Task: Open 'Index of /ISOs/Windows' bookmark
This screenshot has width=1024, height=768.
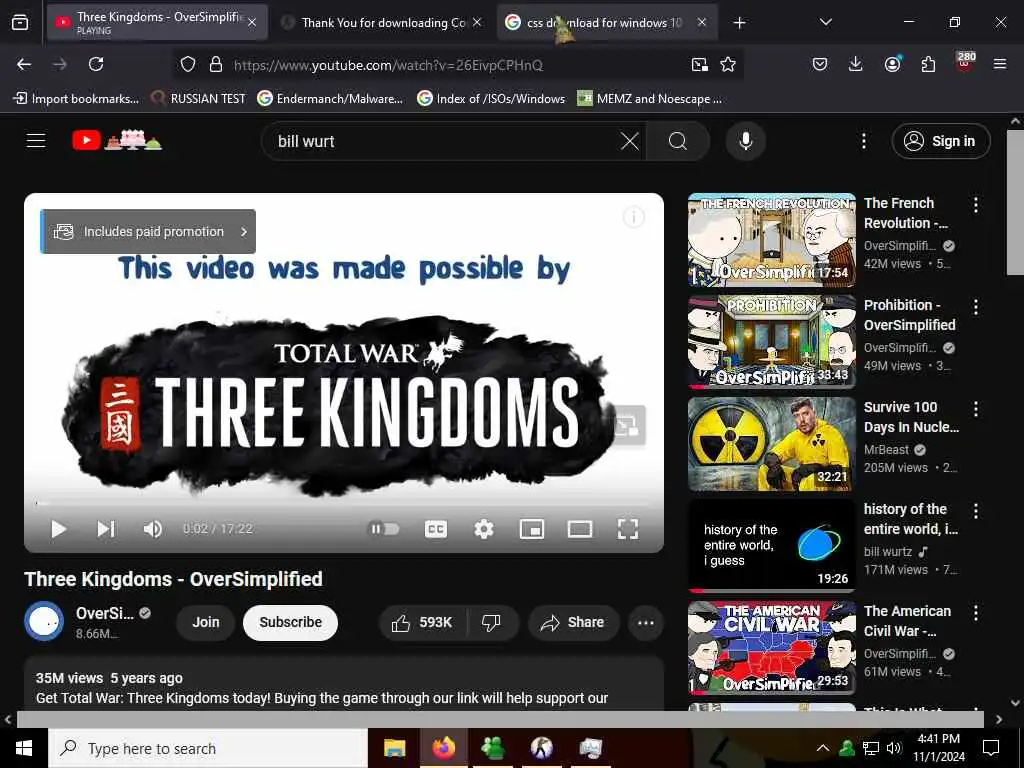Action: pyautogui.click(x=491, y=99)
